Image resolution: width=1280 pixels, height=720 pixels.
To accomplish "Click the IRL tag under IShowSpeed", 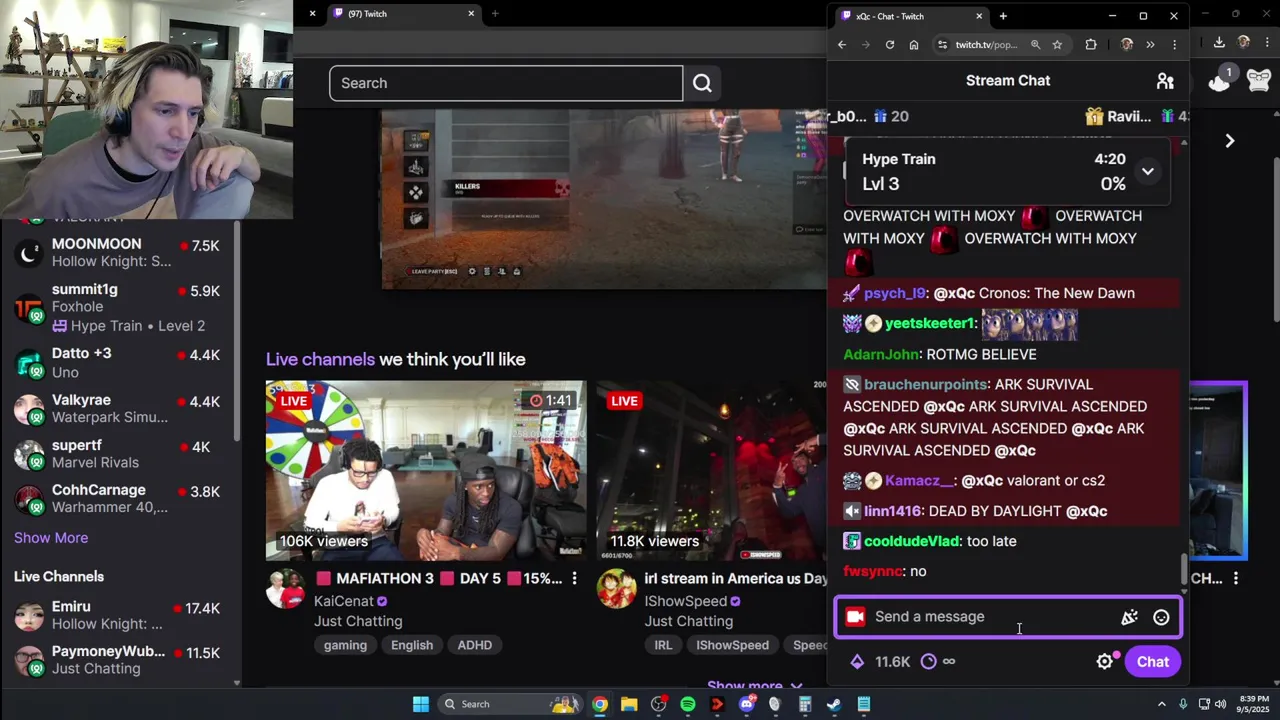I will click(x=663, y=645).
